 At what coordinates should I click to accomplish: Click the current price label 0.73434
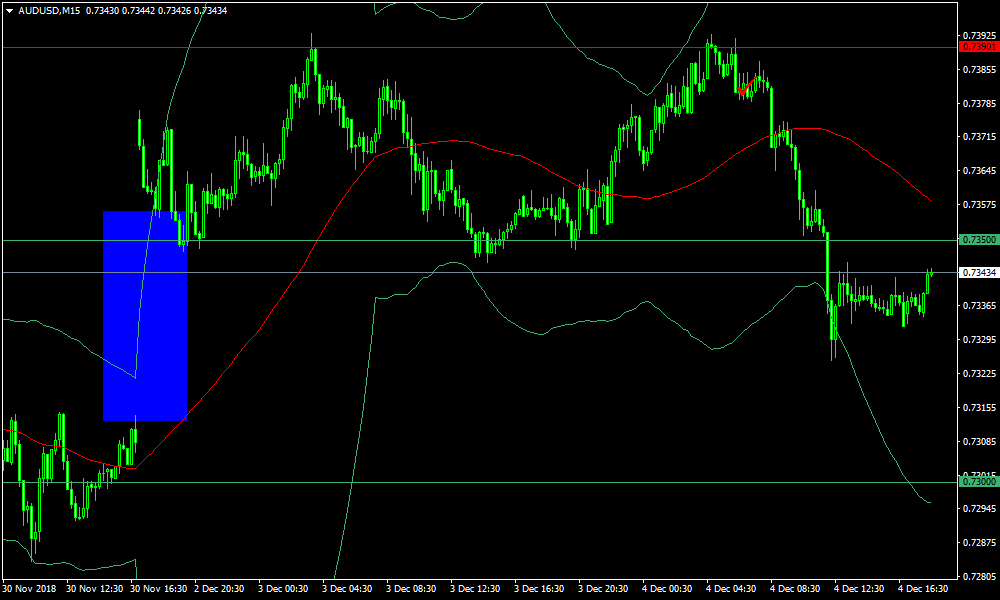click(979, 273)
